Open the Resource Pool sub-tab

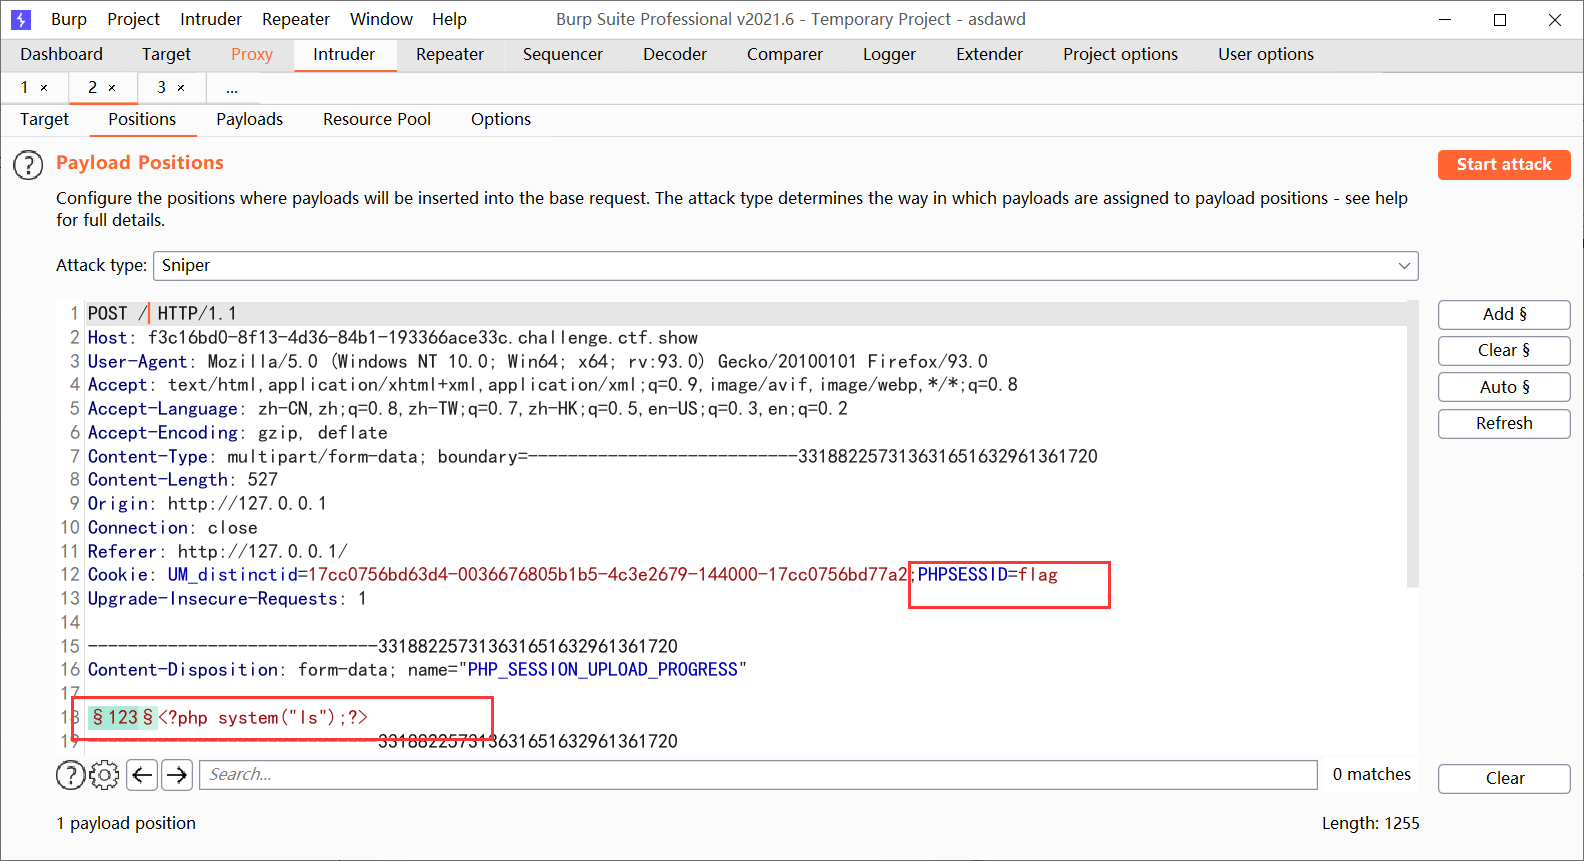tap(377, 119)
